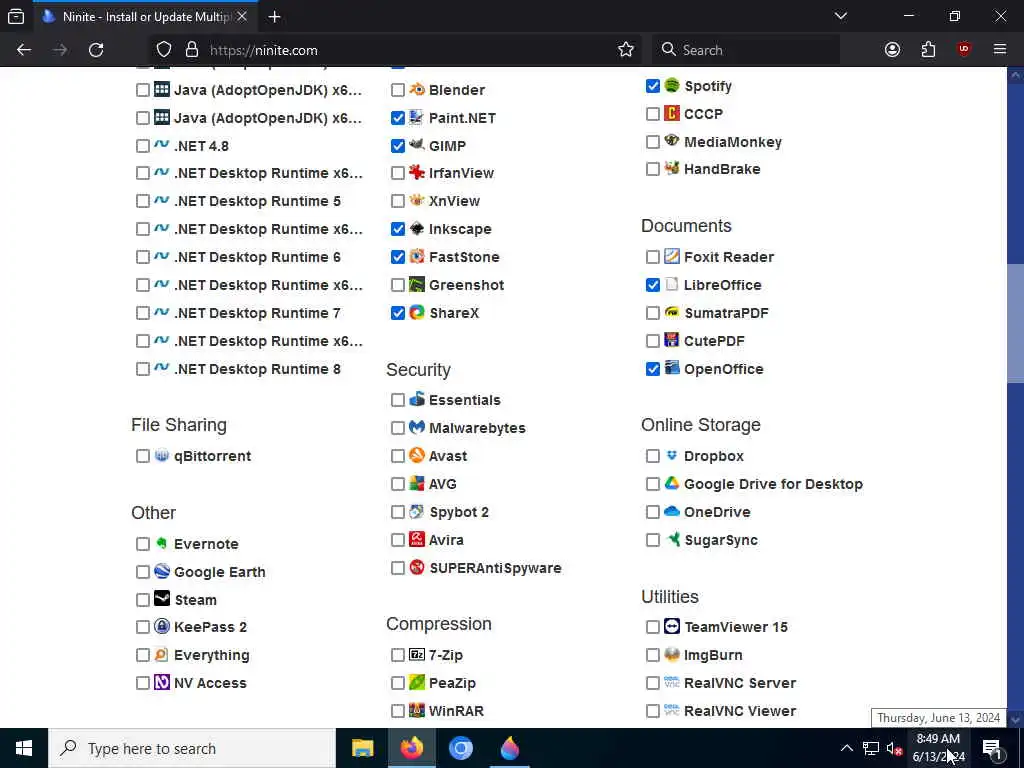Close the Ninite tab
This screenshot has width=1024, height=768.
(x=242, y=16)
